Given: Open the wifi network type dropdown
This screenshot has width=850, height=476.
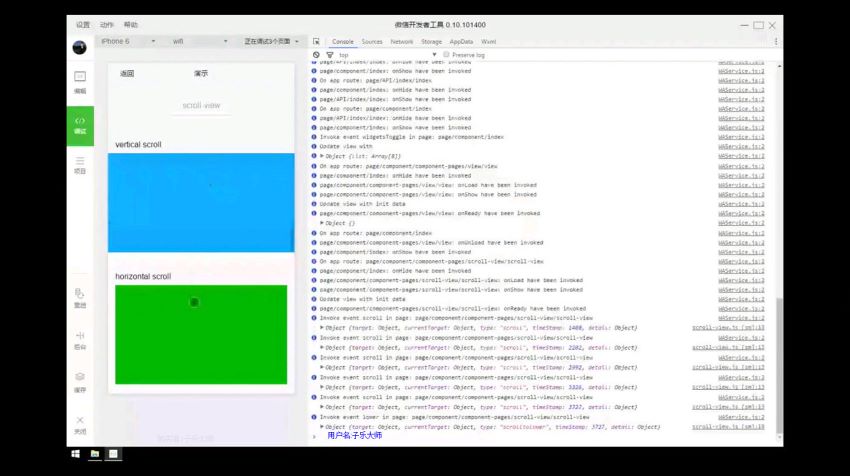Looking at the screenshot, I should click(x=199, y=41).
